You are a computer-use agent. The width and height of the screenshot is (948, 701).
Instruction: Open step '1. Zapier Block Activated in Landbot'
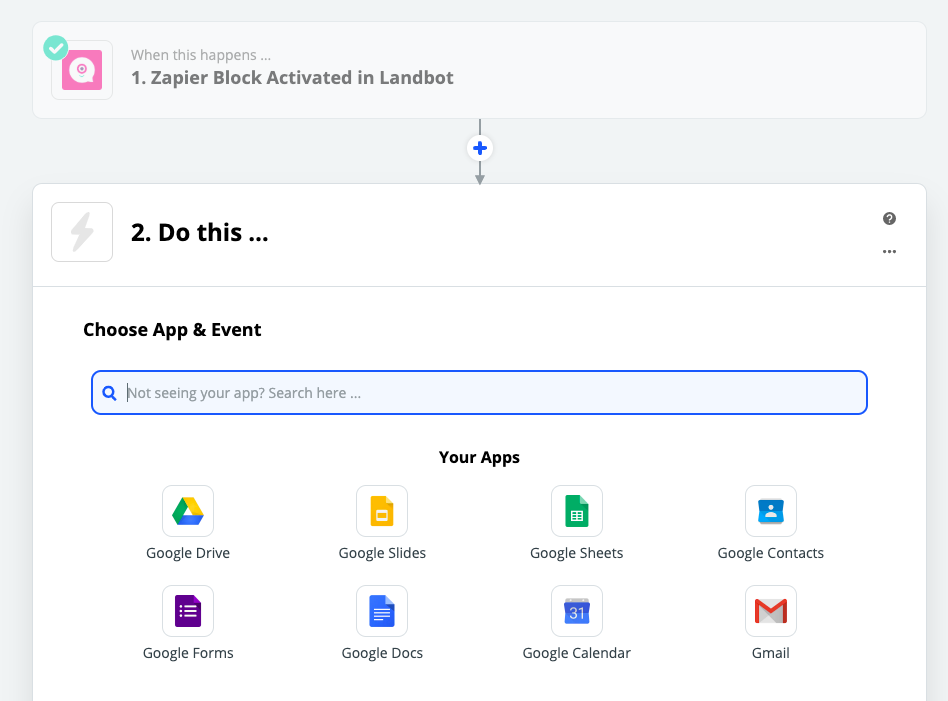pyautogui.click(x=479, y=70)
